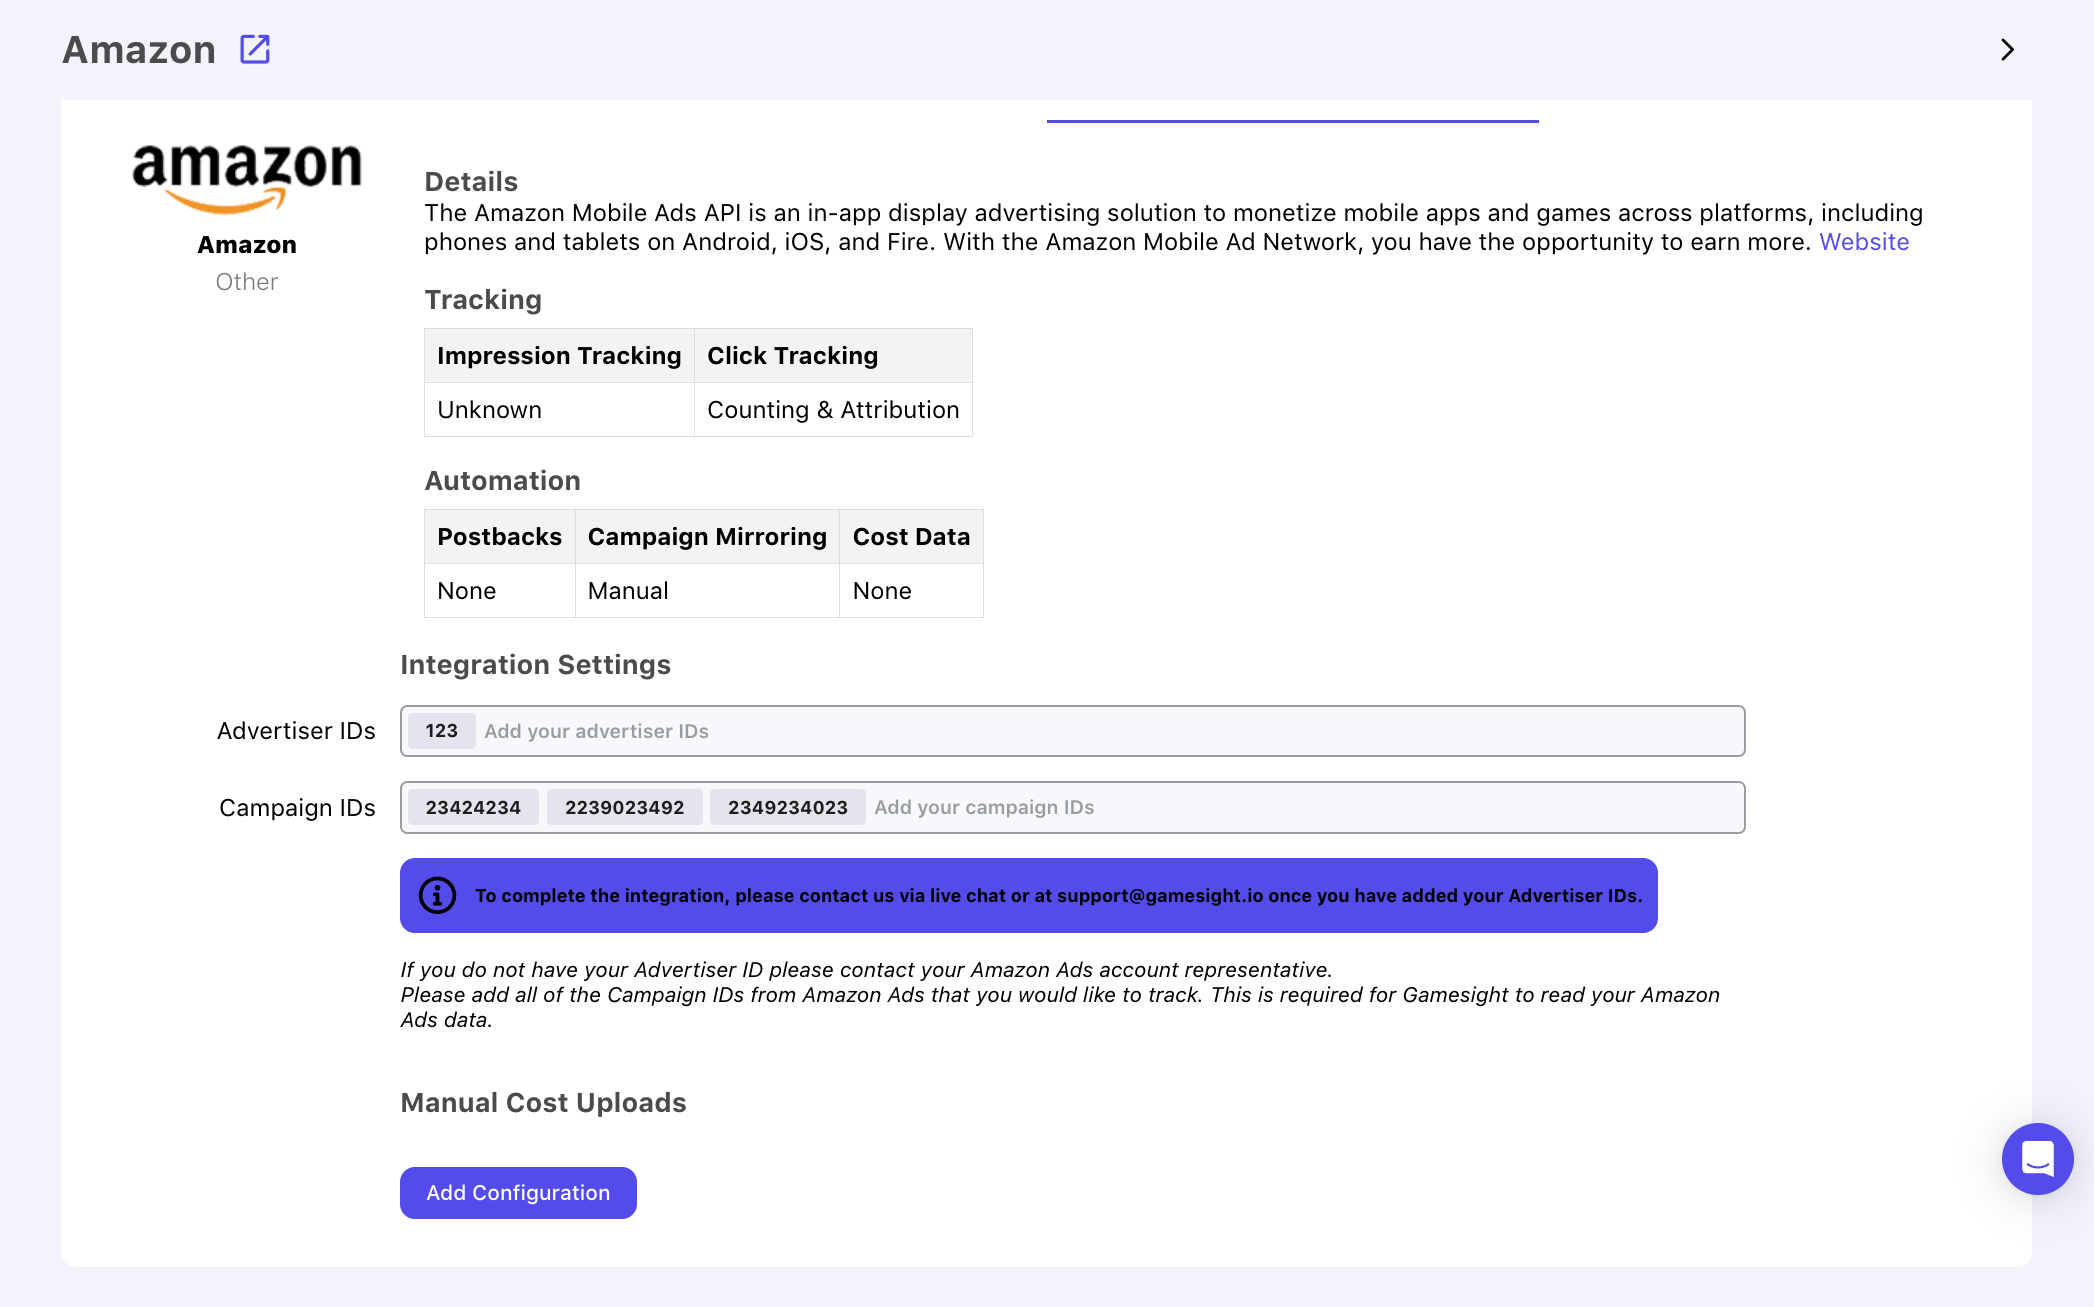Click the Campaign IDs label

pyautogui.click(x=297, y=808)
